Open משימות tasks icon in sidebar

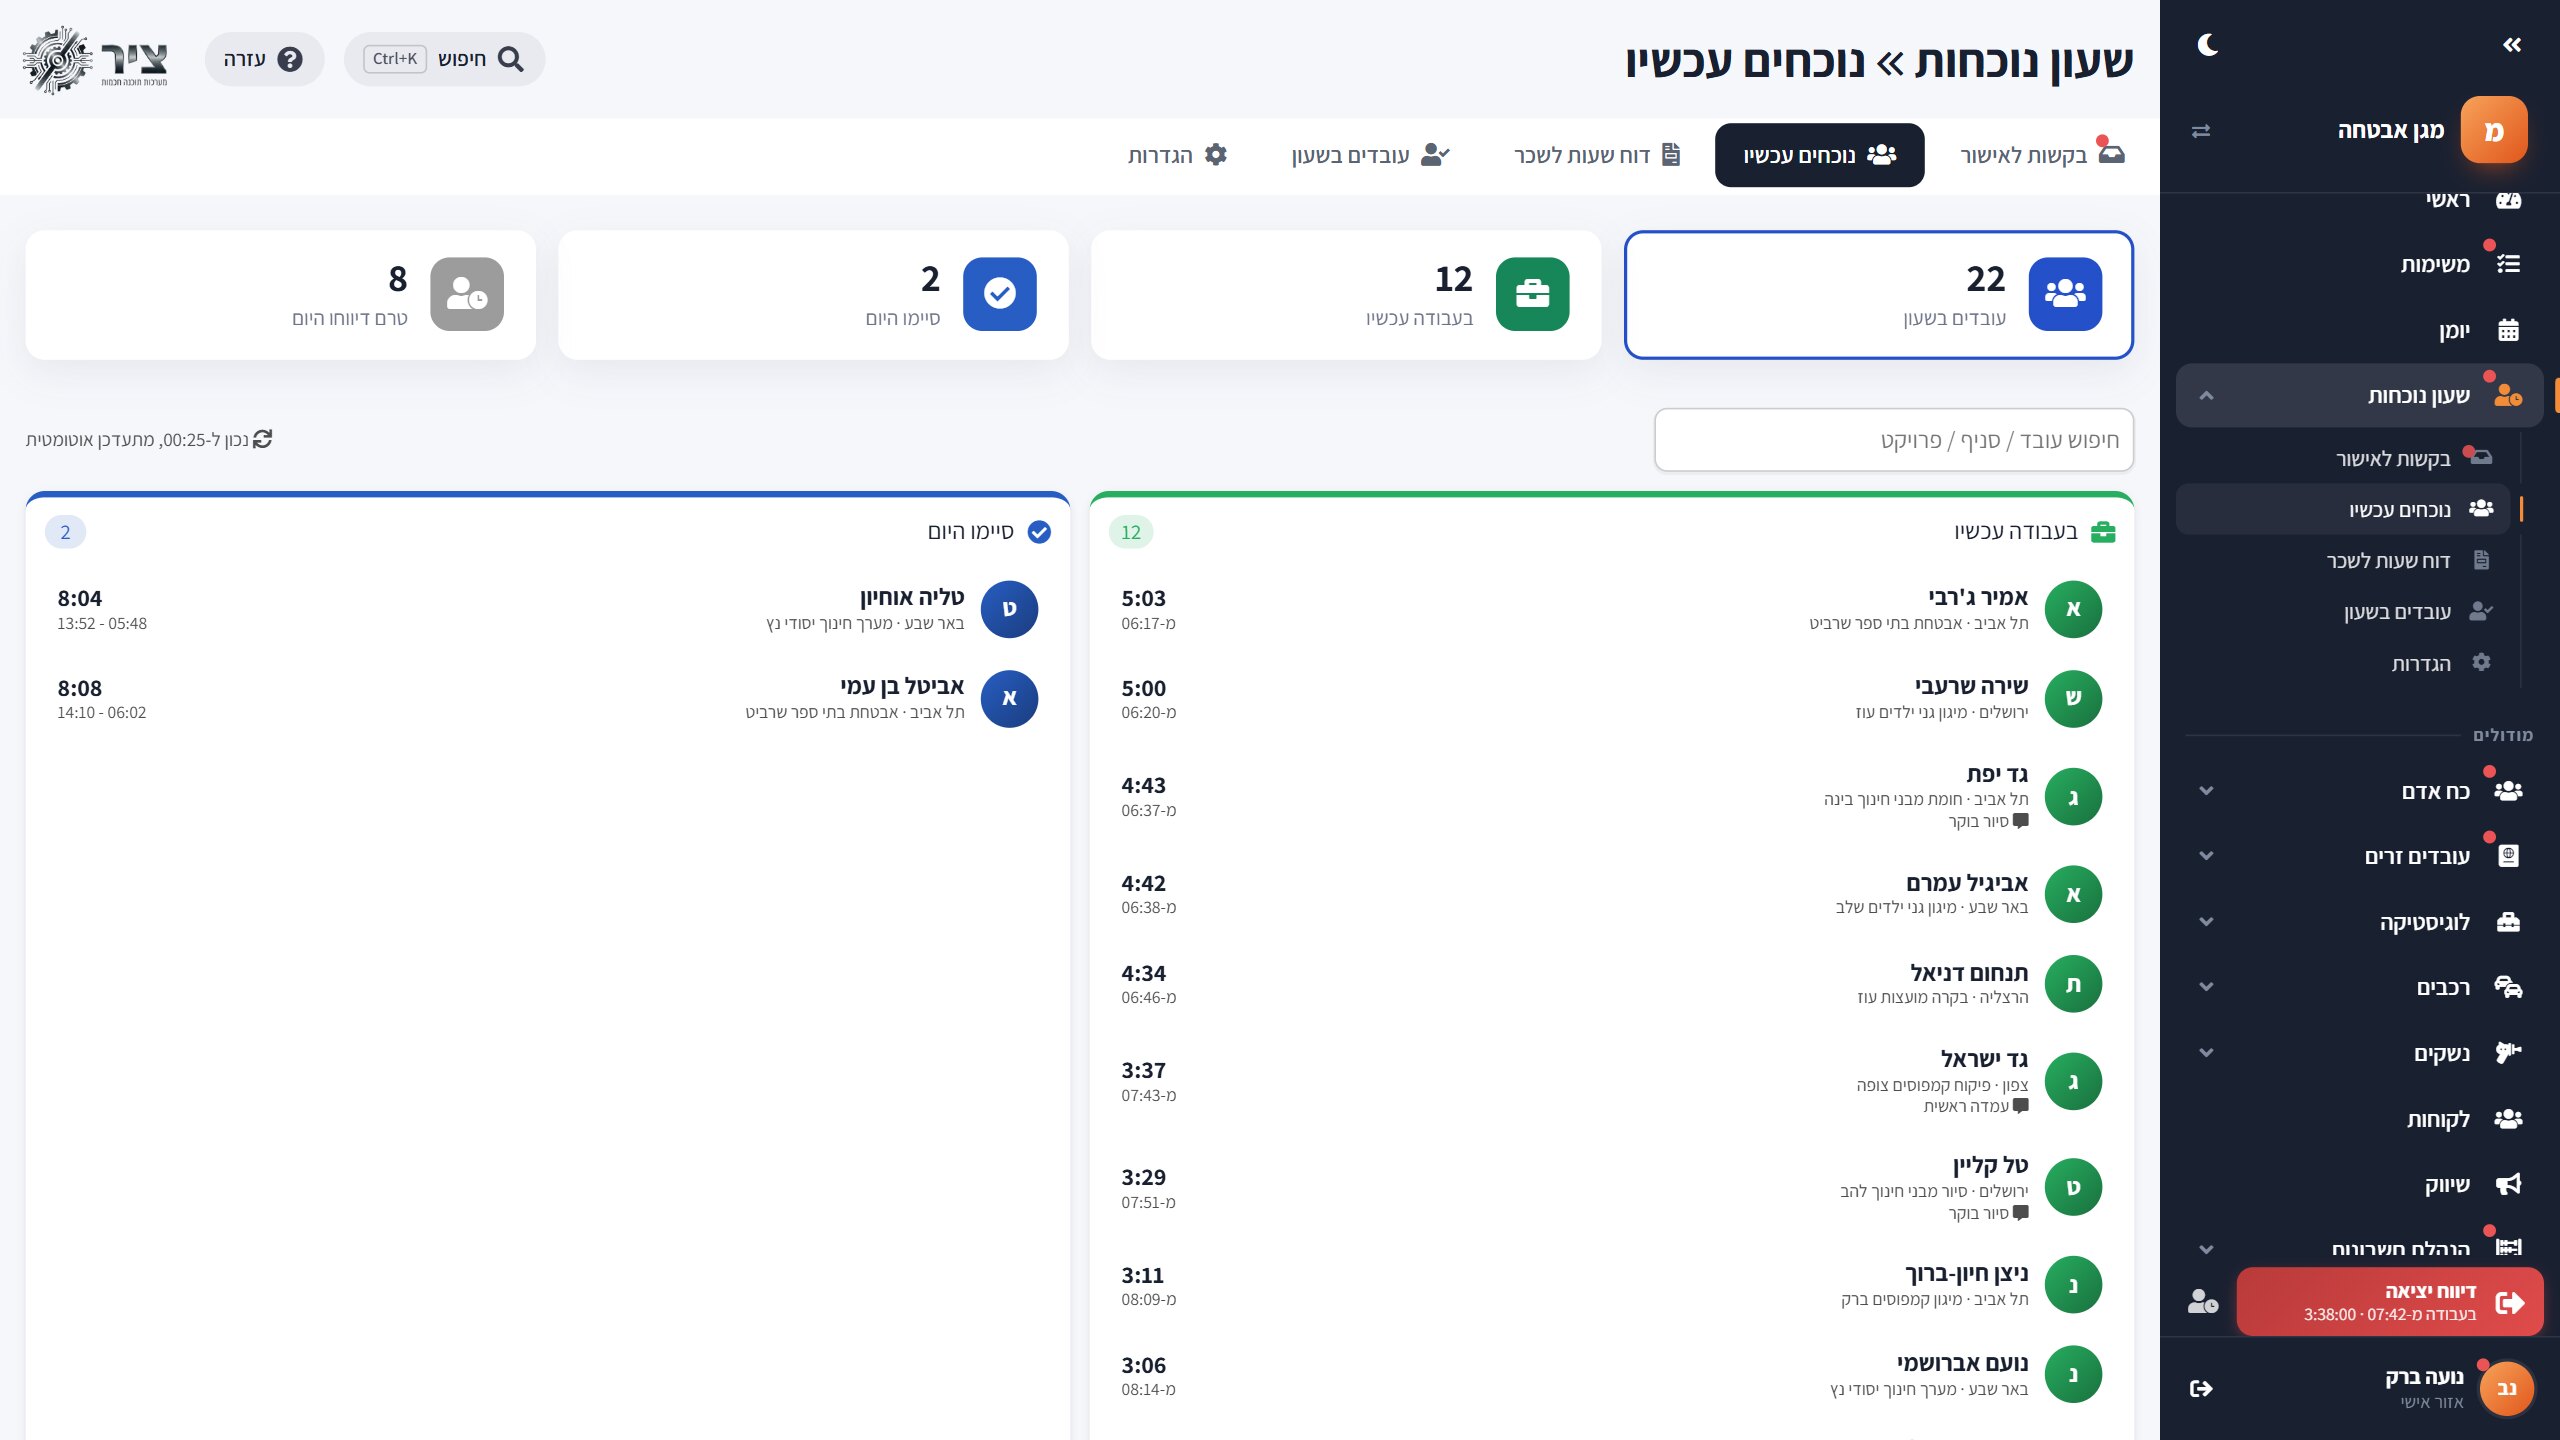tap(2508, 264)
